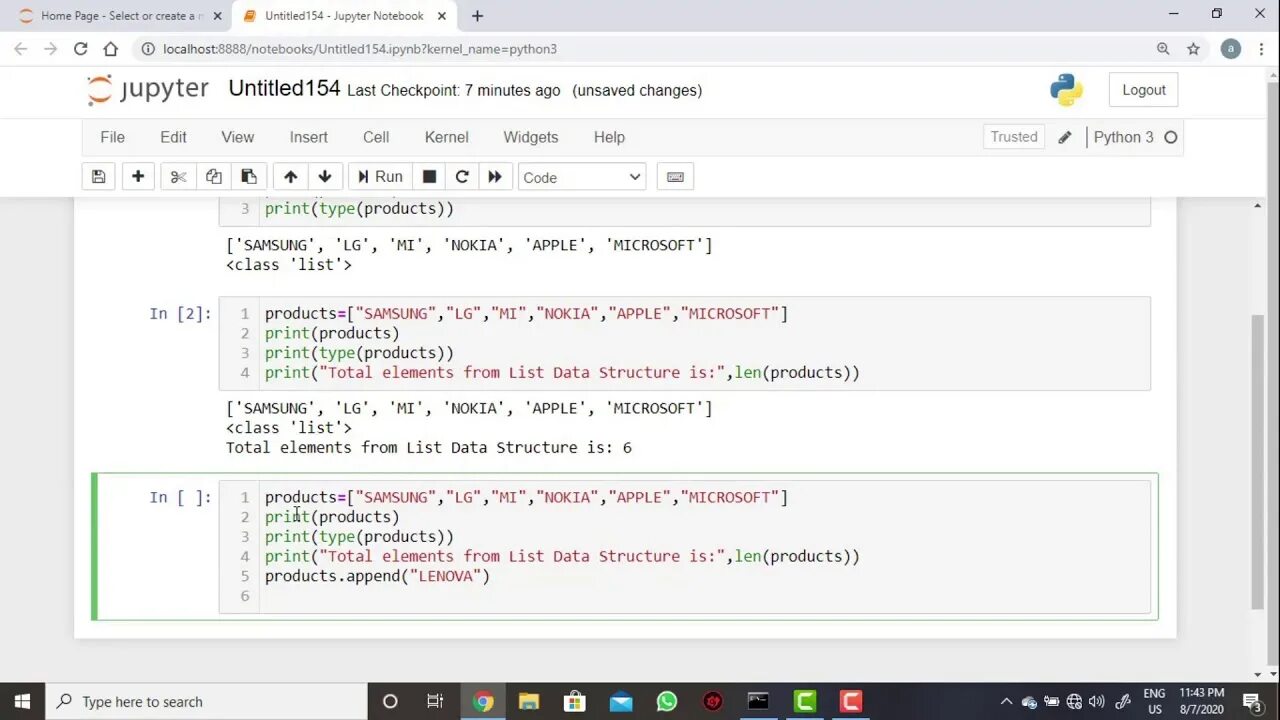Restart the kernel circular arrow icon
1280x720 pixels.
point(462,177)
